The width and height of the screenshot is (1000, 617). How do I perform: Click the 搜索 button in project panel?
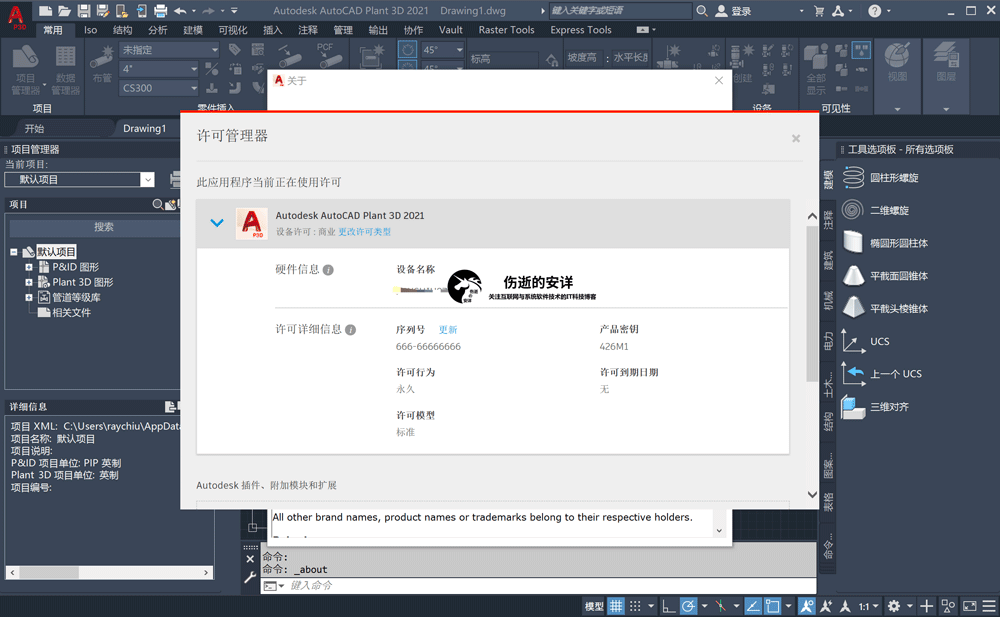point(94,227)
